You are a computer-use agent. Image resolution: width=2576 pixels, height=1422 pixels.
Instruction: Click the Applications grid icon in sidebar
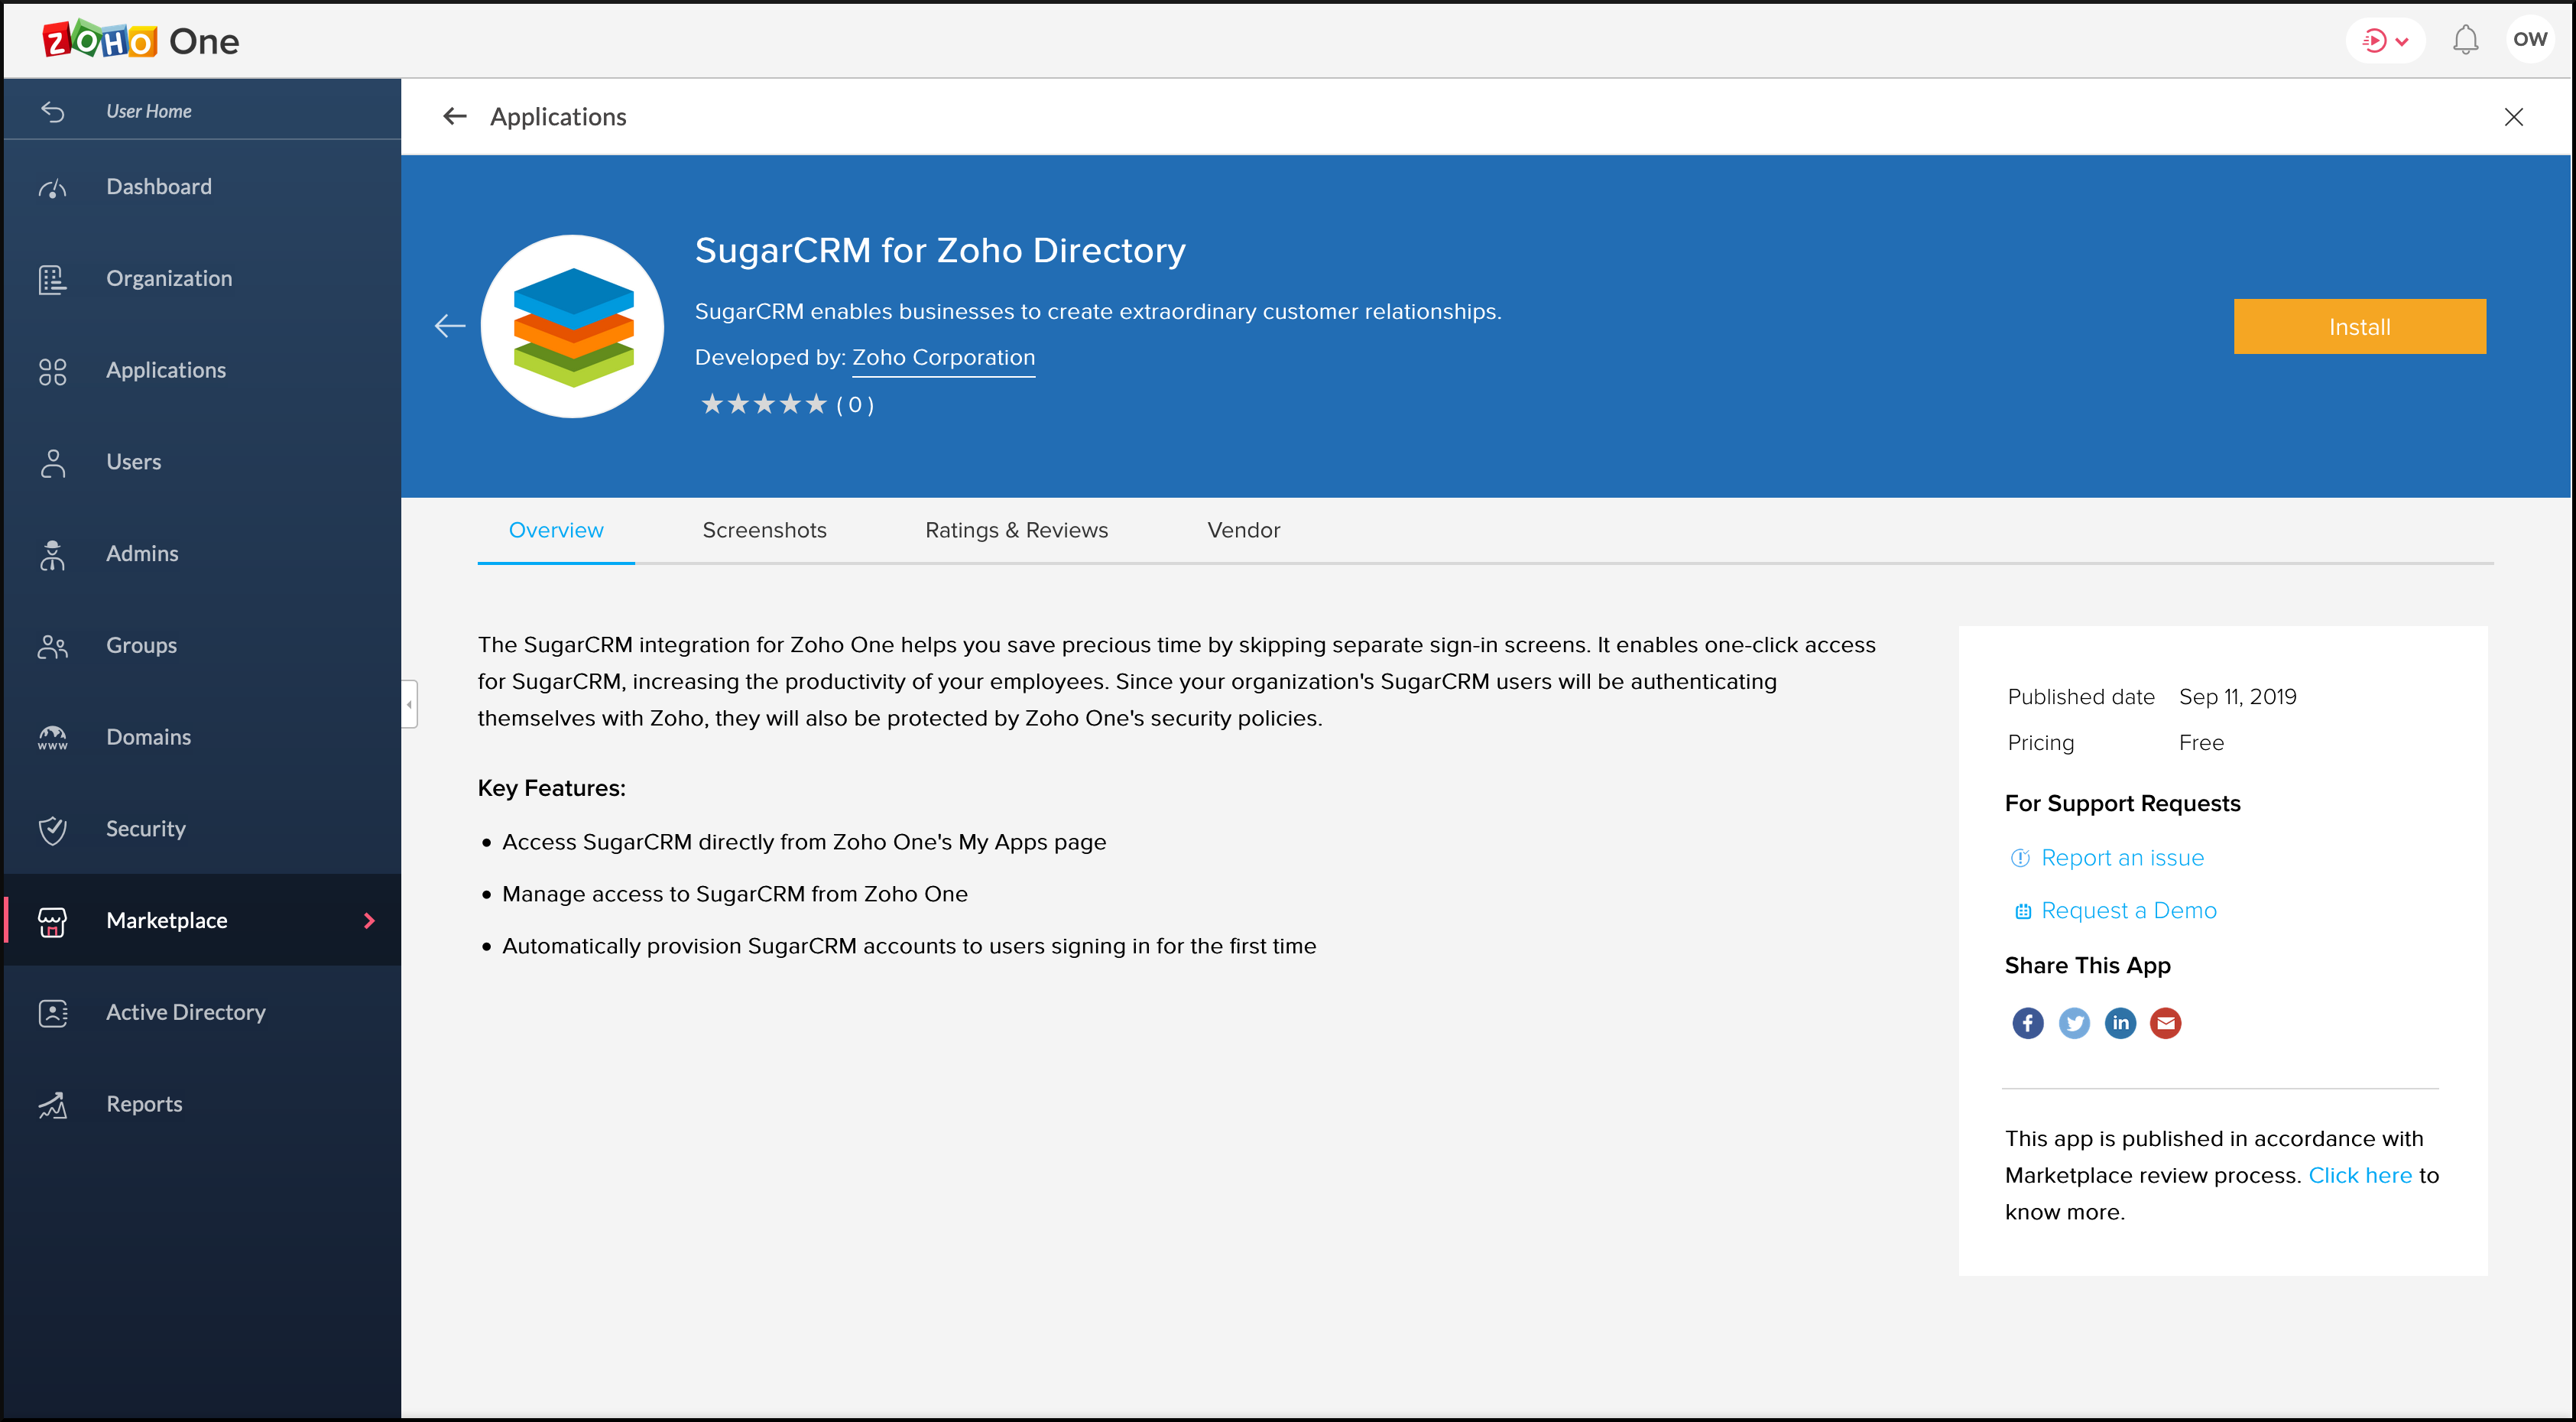pos(53,371)
